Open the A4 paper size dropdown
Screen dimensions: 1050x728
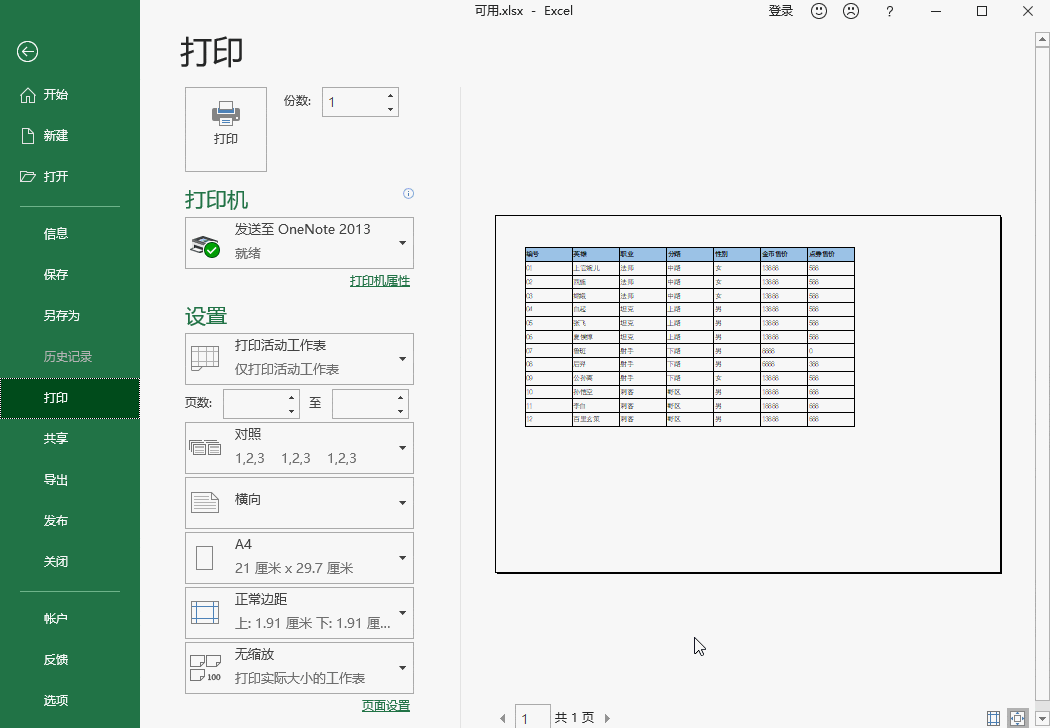coord(299,558)
